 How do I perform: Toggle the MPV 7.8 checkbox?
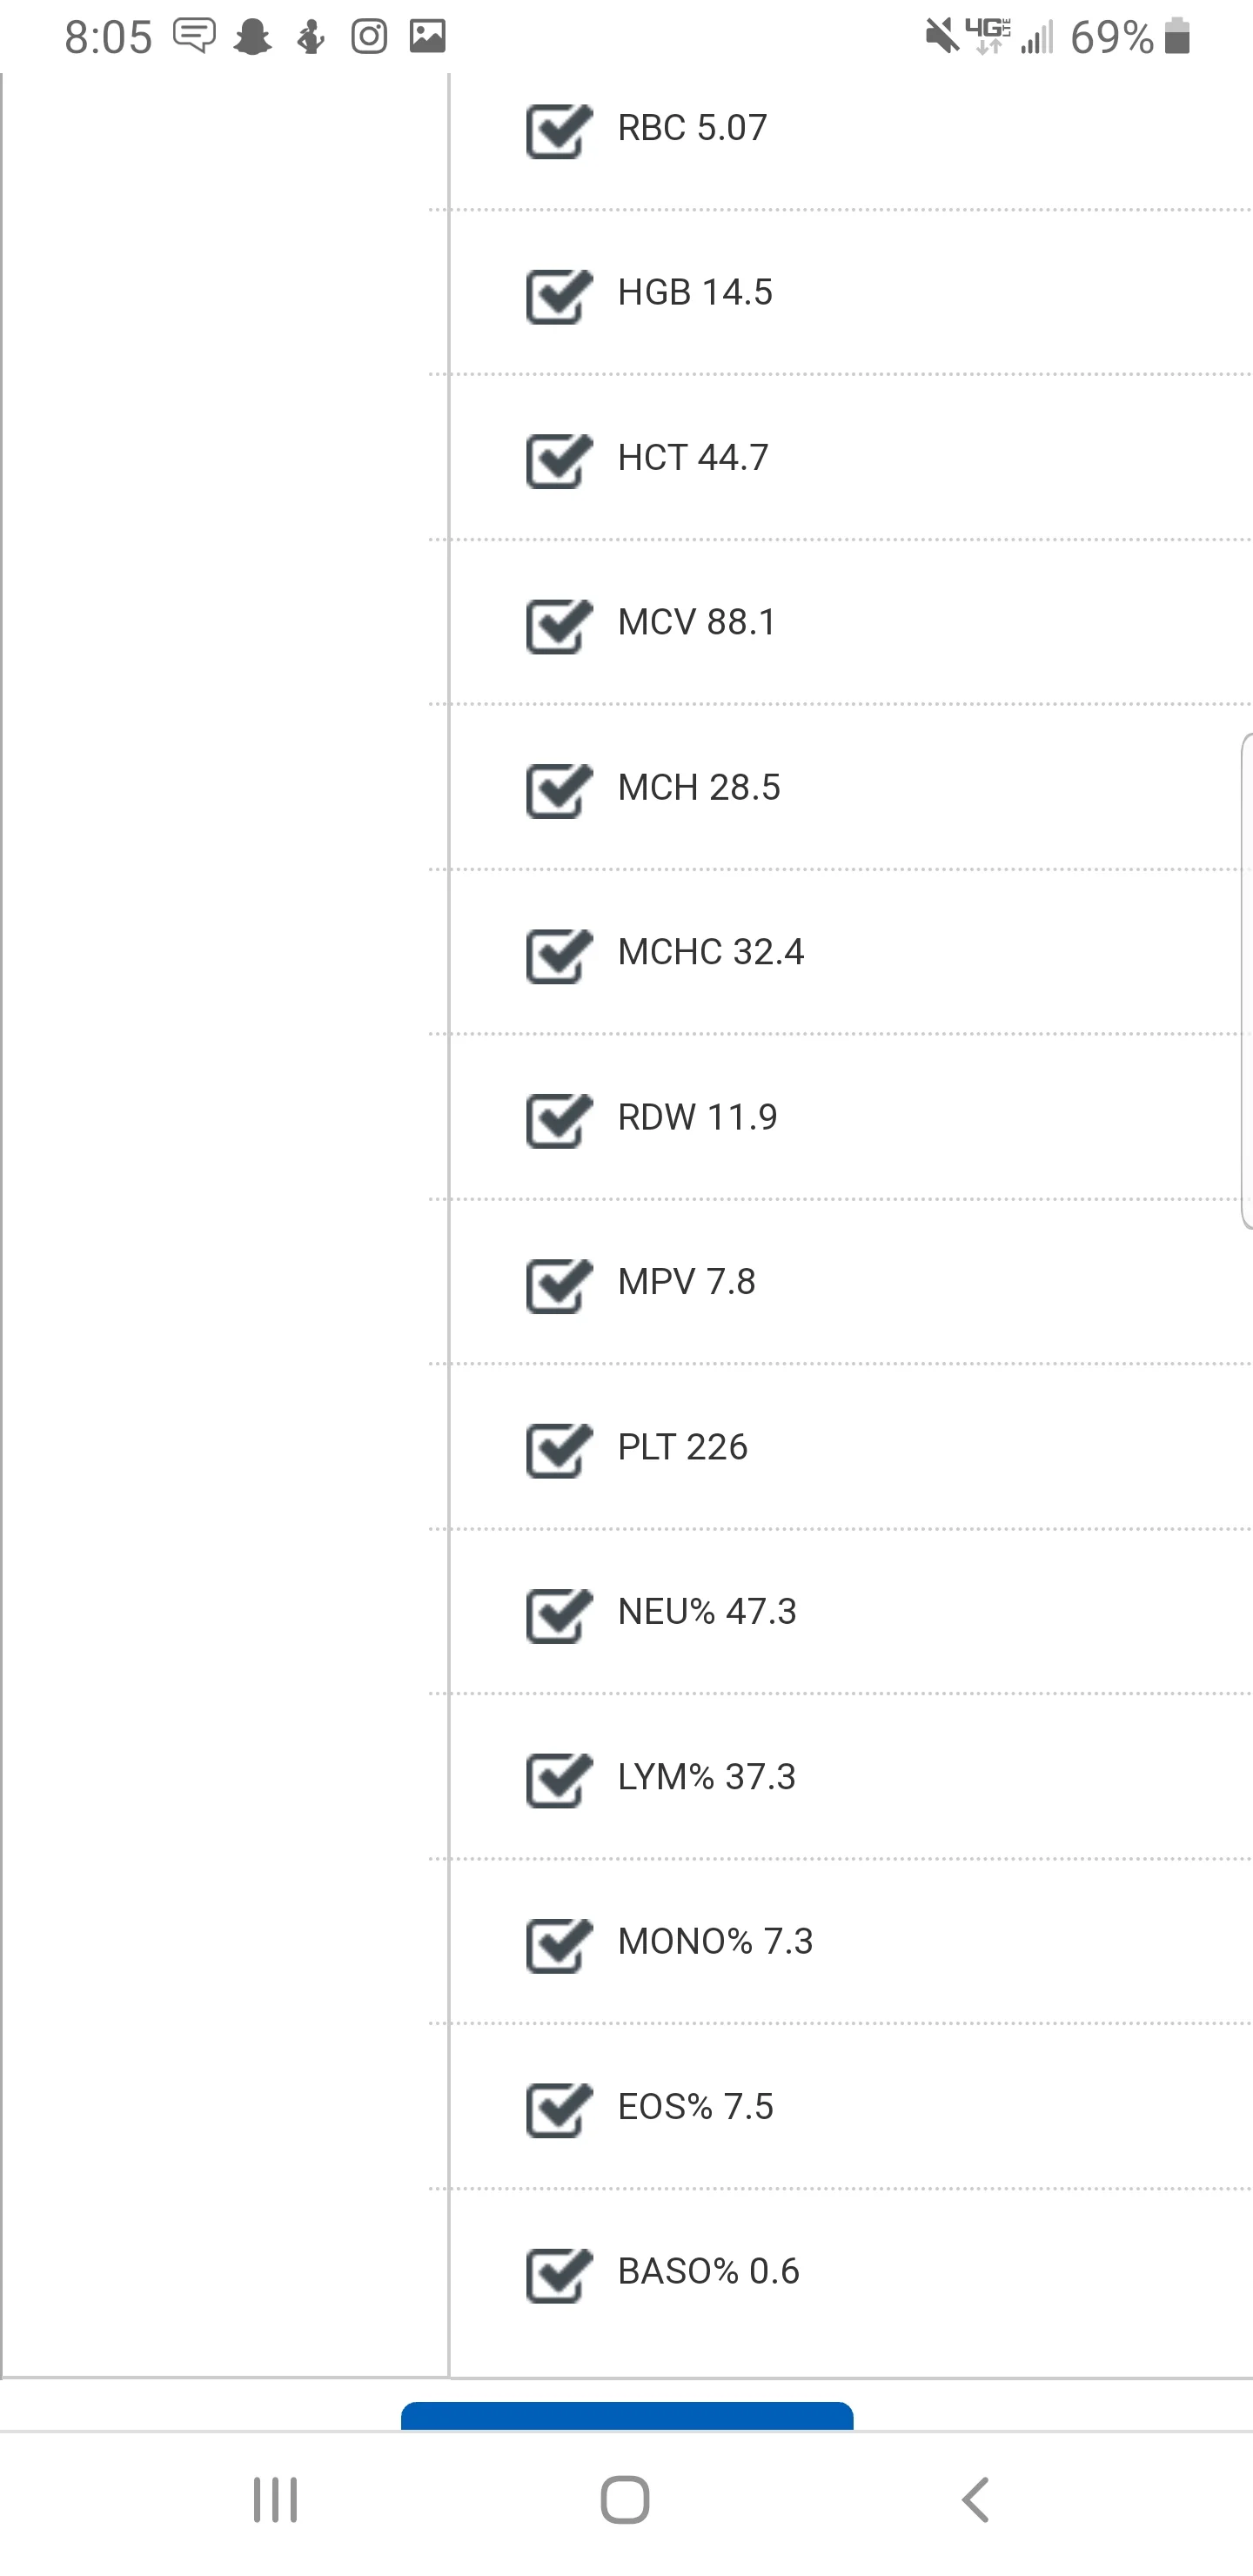558,1285
